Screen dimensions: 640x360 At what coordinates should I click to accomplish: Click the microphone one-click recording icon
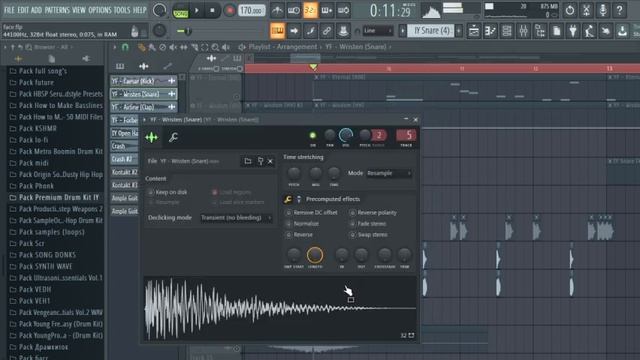click(x=603, y=10)
